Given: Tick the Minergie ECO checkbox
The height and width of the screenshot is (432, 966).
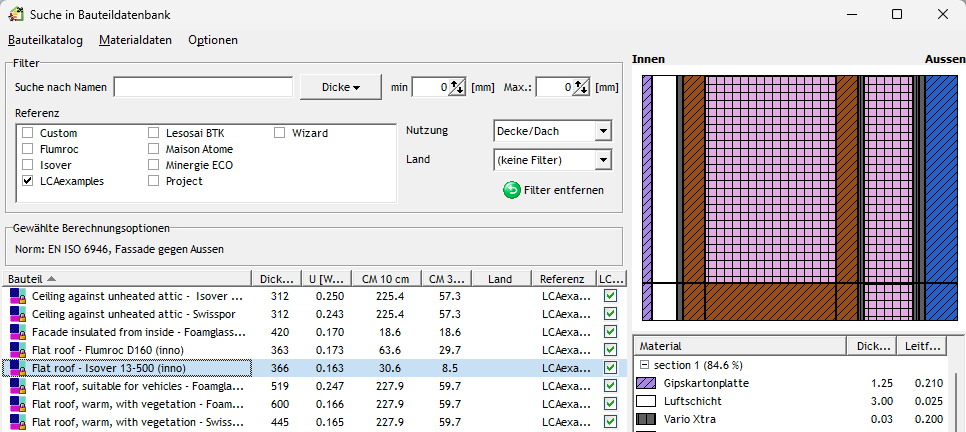Looking at the screenshot, I should pyautogui.click(x=154, y=165).
